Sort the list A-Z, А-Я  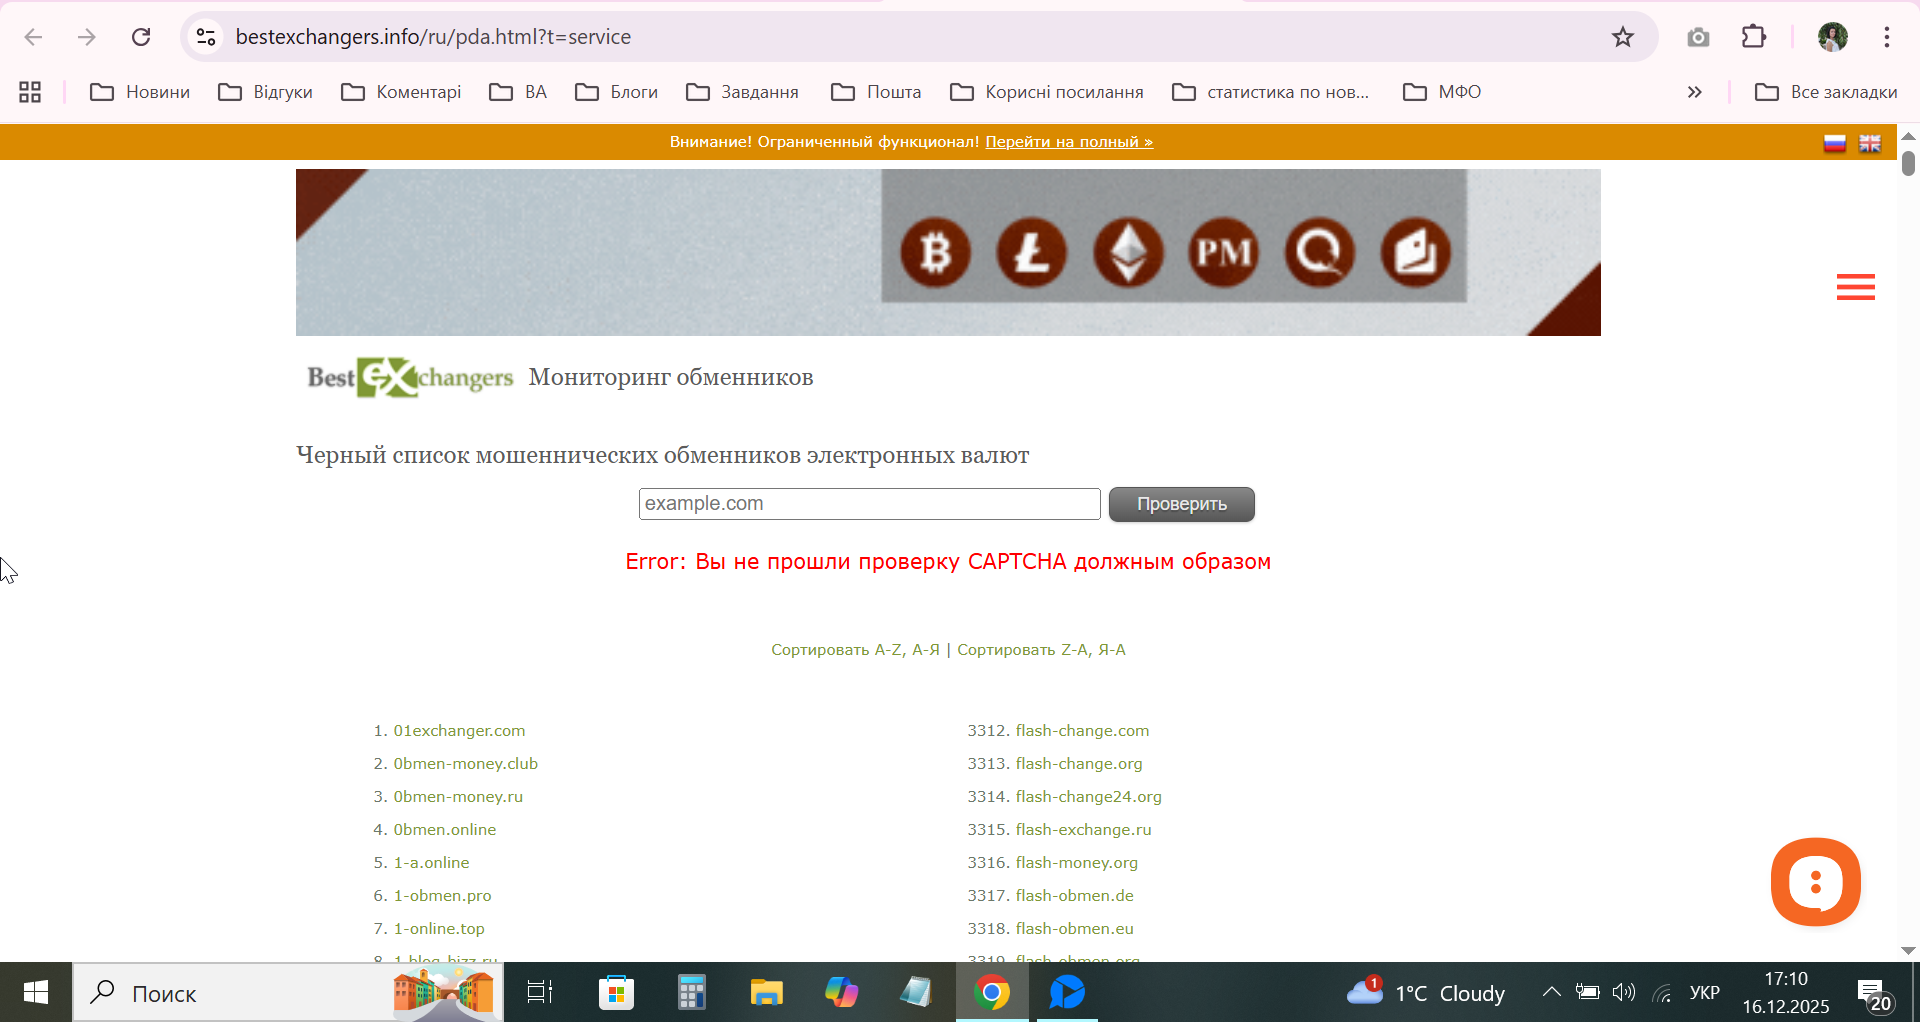[855, 650]
